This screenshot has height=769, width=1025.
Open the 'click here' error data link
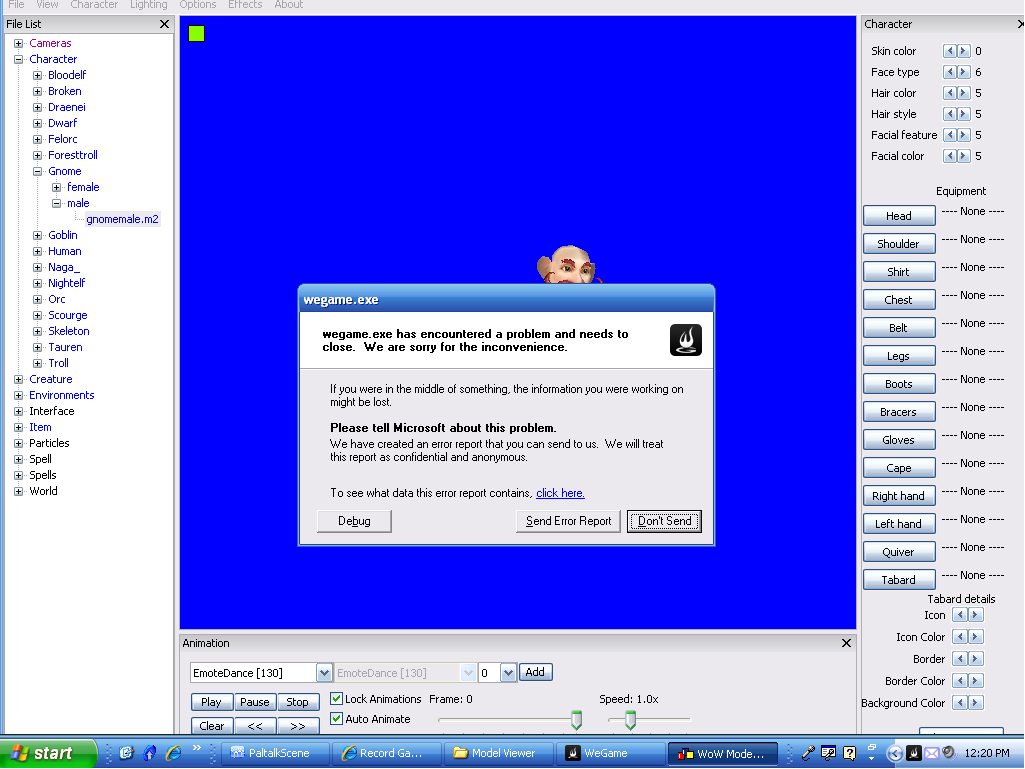tap(560, 493)
